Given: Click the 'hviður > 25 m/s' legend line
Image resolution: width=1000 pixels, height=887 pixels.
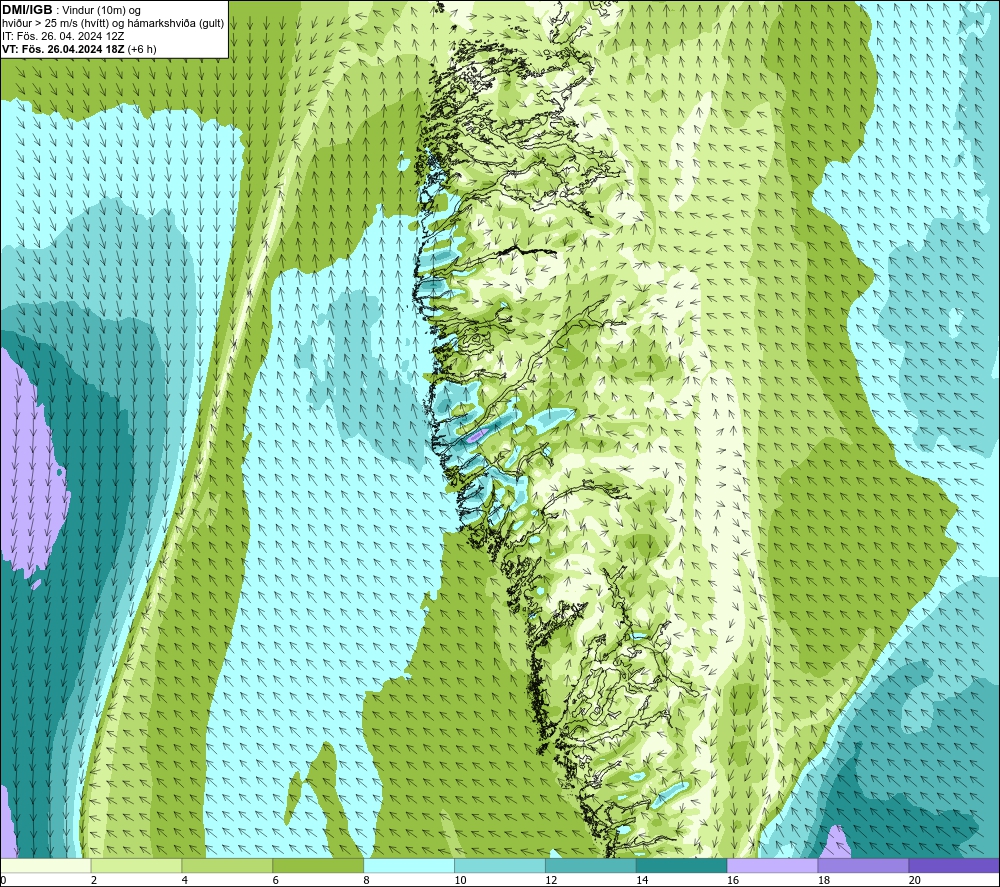Looking at the screenshot, I should (x=113, y=24).
